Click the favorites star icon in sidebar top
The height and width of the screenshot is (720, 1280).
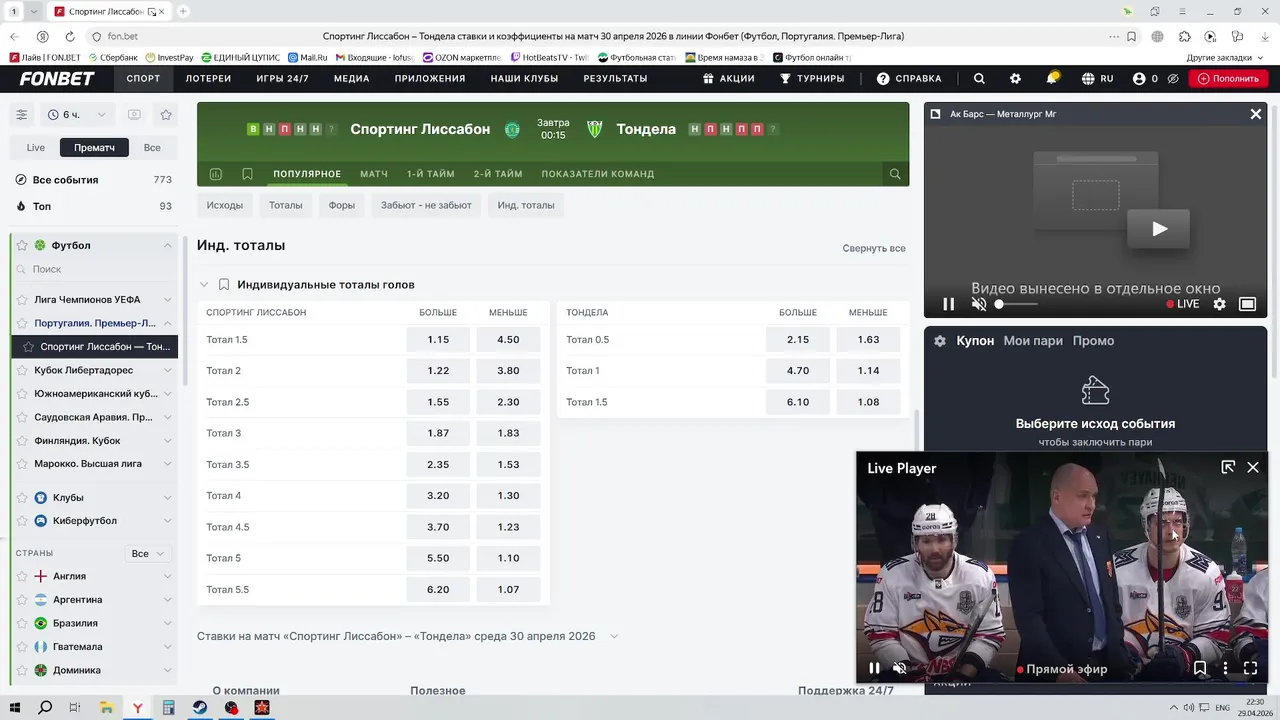pyautogui.click(x=166, y=114)
